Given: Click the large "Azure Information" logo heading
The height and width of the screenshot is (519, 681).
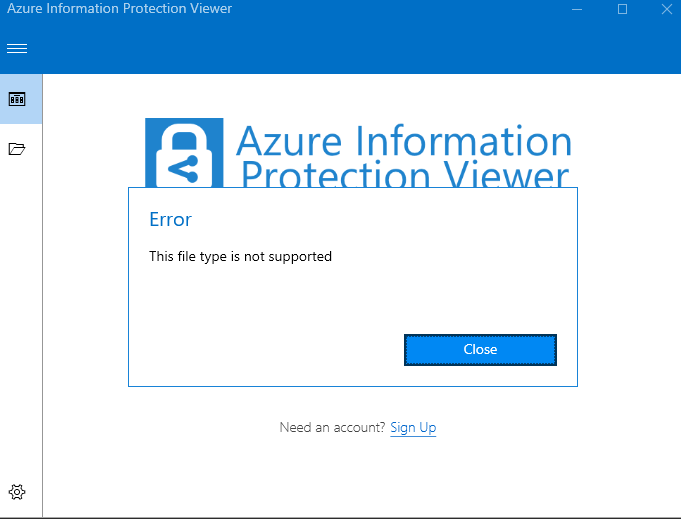Looking at the screenshot, I should [404, 141].
